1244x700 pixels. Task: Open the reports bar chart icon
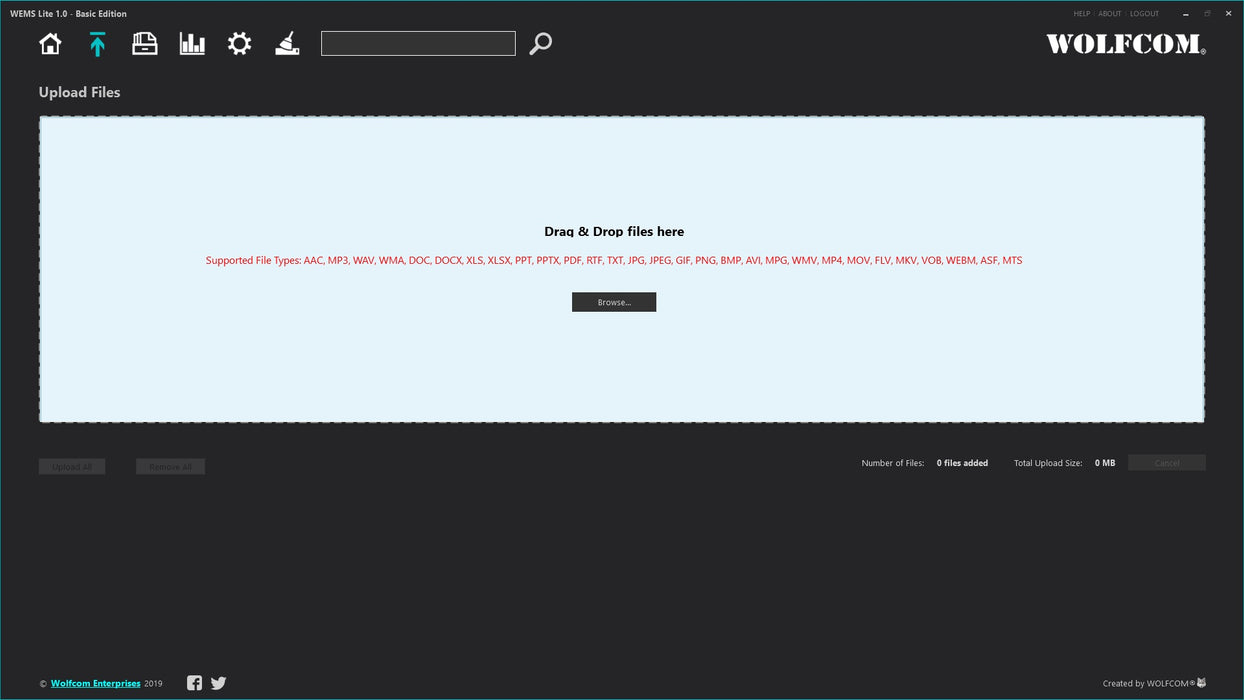[x=192, y=44]
